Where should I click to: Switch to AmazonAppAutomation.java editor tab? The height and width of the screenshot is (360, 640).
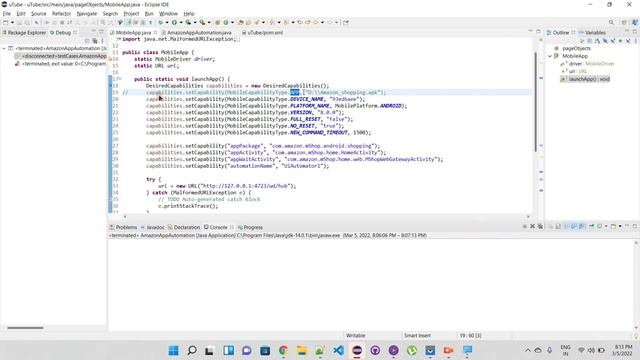coord(199,32)
